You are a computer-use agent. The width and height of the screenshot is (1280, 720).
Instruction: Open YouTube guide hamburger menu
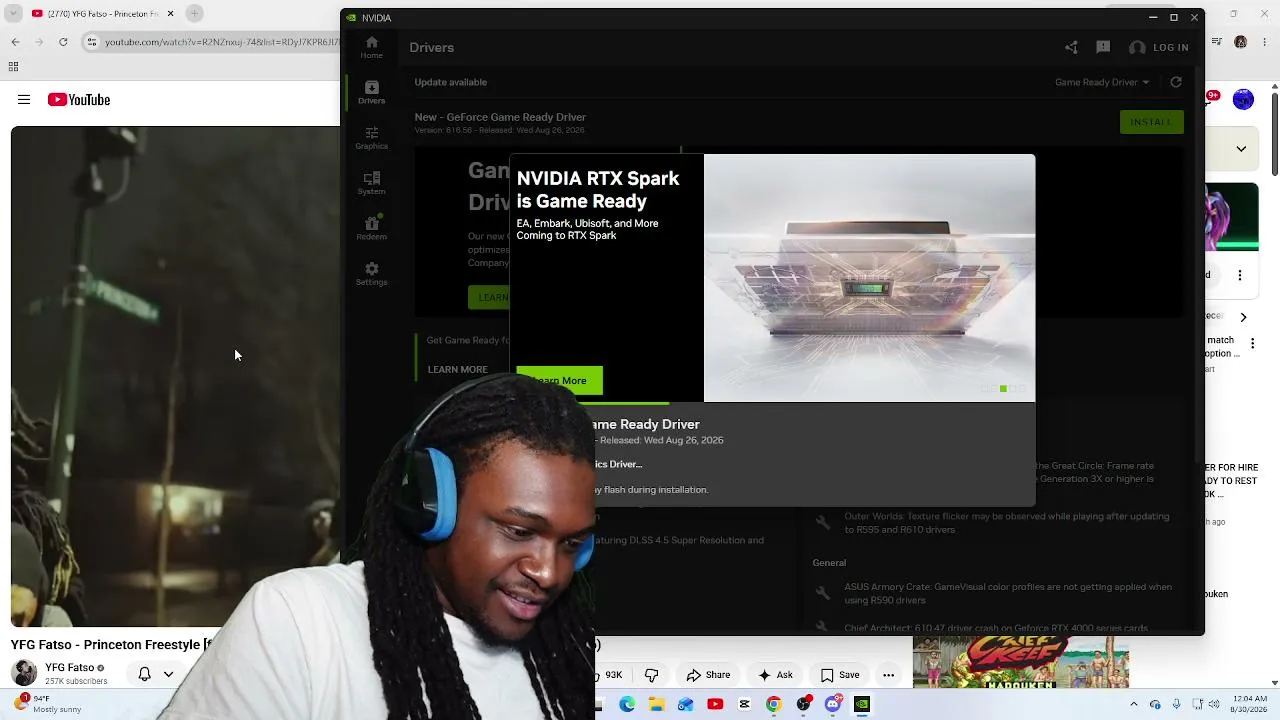click(x=24, y=99)
